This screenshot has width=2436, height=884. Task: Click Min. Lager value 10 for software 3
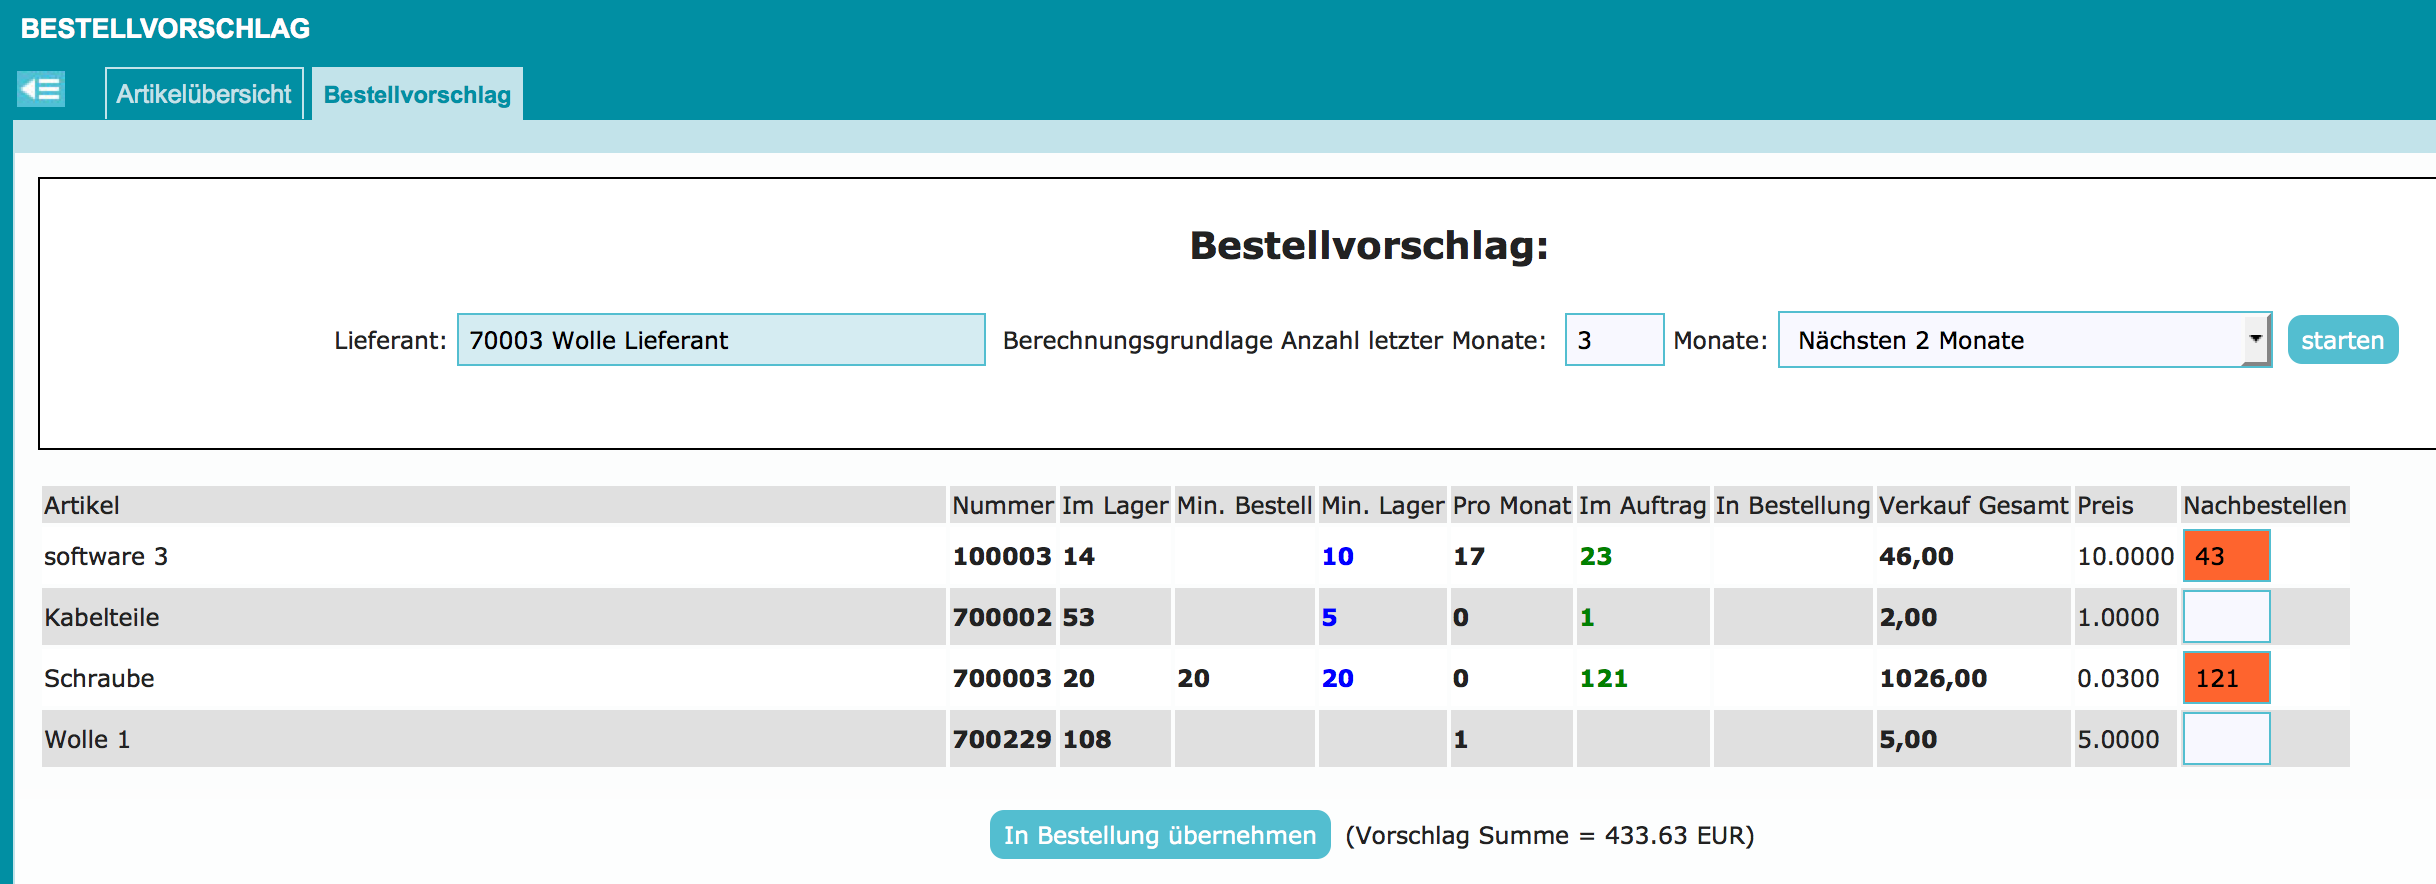1337,556
